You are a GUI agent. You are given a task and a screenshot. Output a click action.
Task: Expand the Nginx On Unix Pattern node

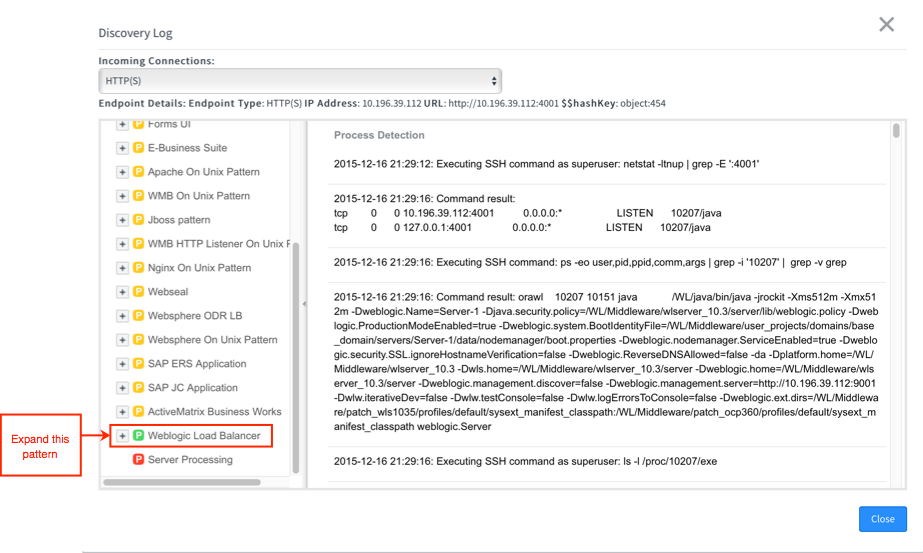(122, 268)
